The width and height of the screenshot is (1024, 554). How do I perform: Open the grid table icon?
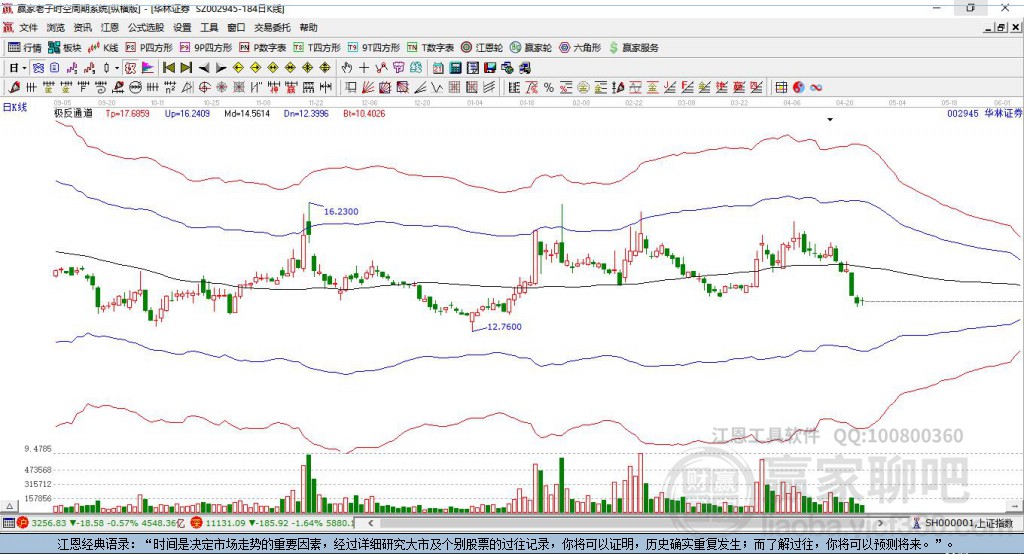[x=781, y=88]
